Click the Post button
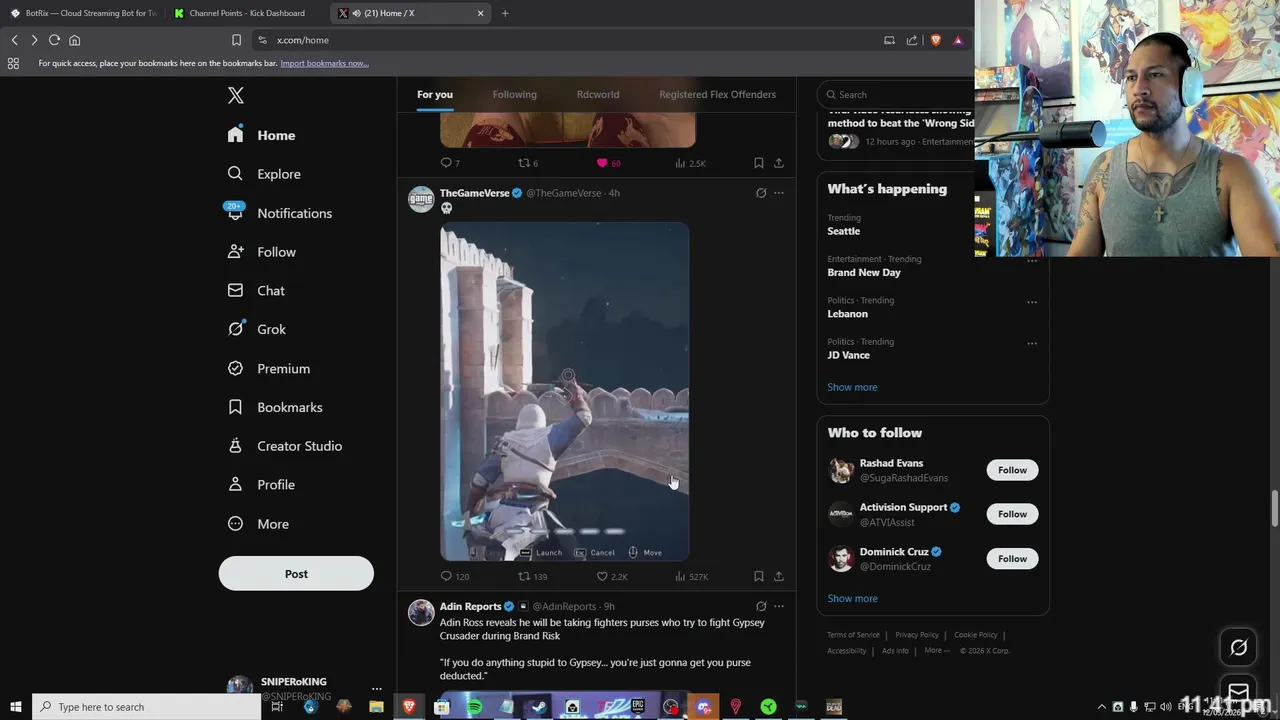The height and width of the screenshot is (720, 1280). (296, 574)
